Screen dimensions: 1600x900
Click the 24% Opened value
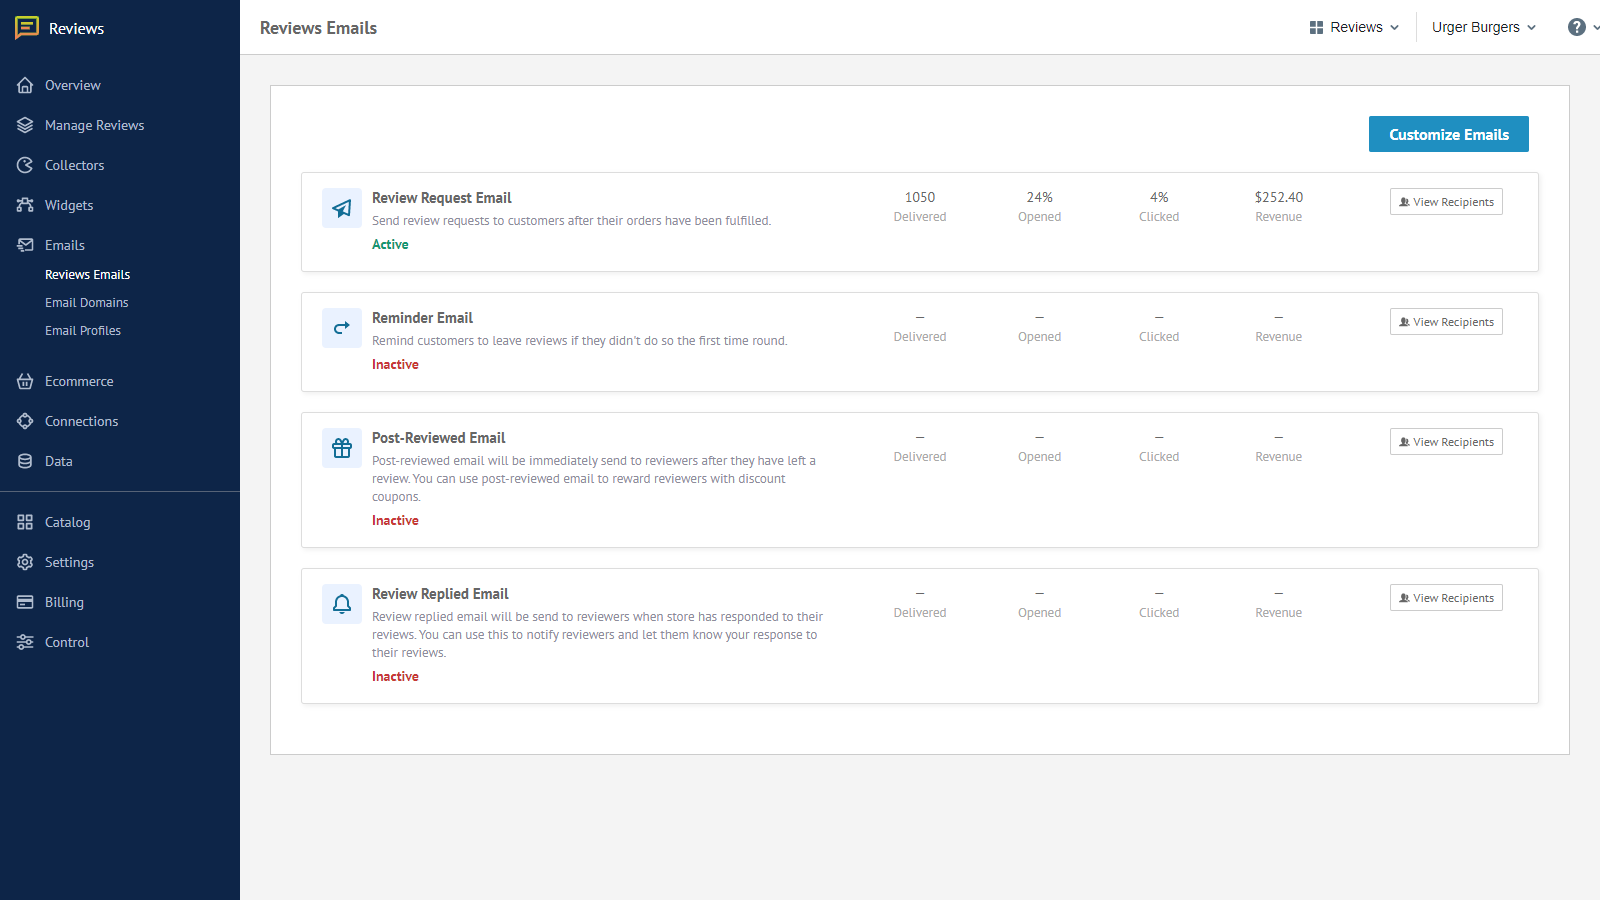[x=1040, y=197]
